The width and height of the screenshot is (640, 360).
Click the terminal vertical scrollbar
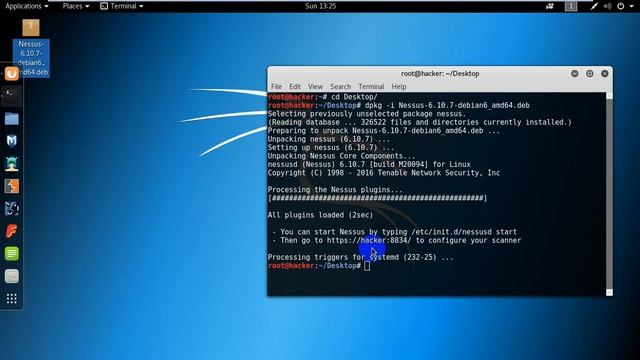(609, 194)
